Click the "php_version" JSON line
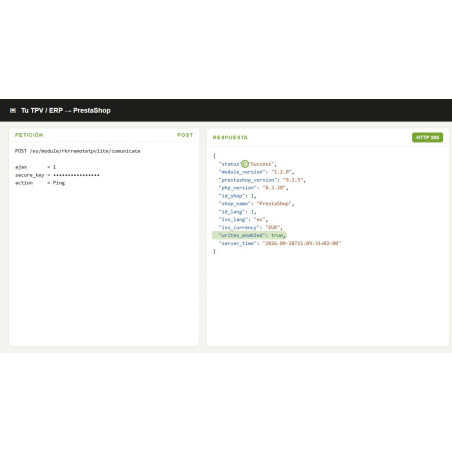This screenshot has width=452, height=452. (x=253, y=188)
